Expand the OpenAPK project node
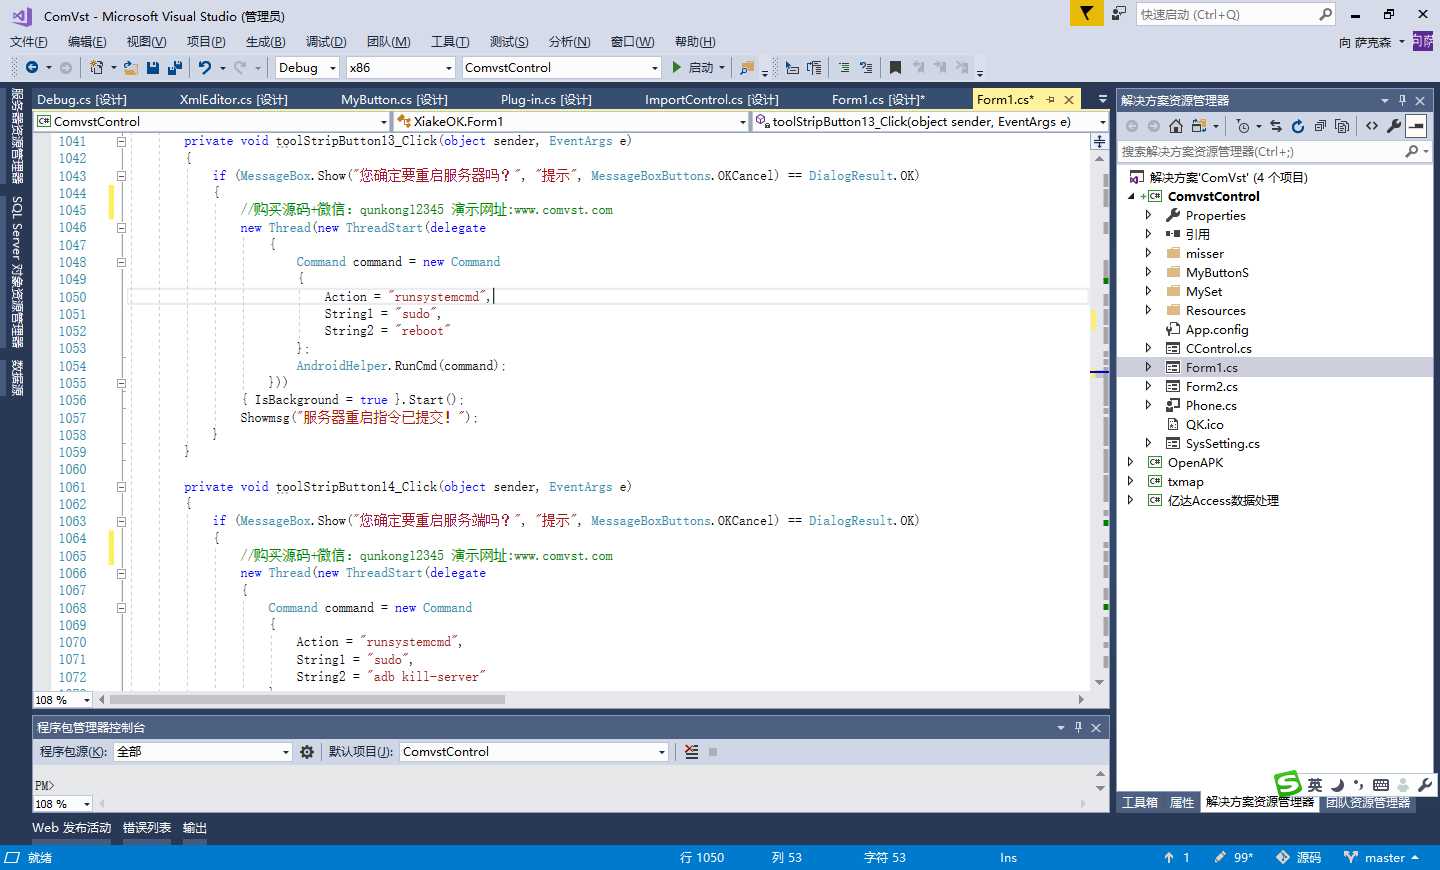The height and width of the screenshot is (870, 1440). [x=1130, y=462]
